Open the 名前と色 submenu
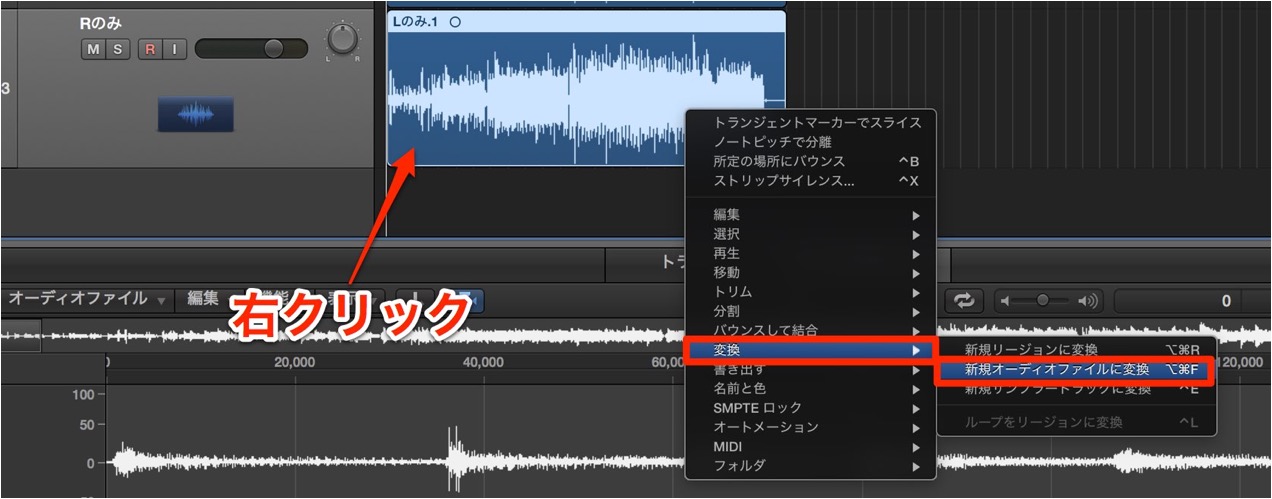This screenshot has width=1272, height=499. click(x=811, y=388)
